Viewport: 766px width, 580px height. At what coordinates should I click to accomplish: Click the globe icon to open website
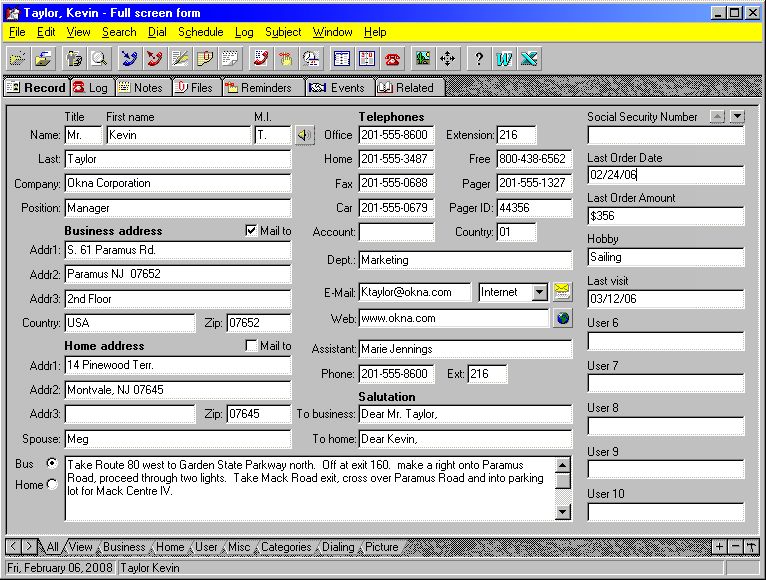coord(563,318)
